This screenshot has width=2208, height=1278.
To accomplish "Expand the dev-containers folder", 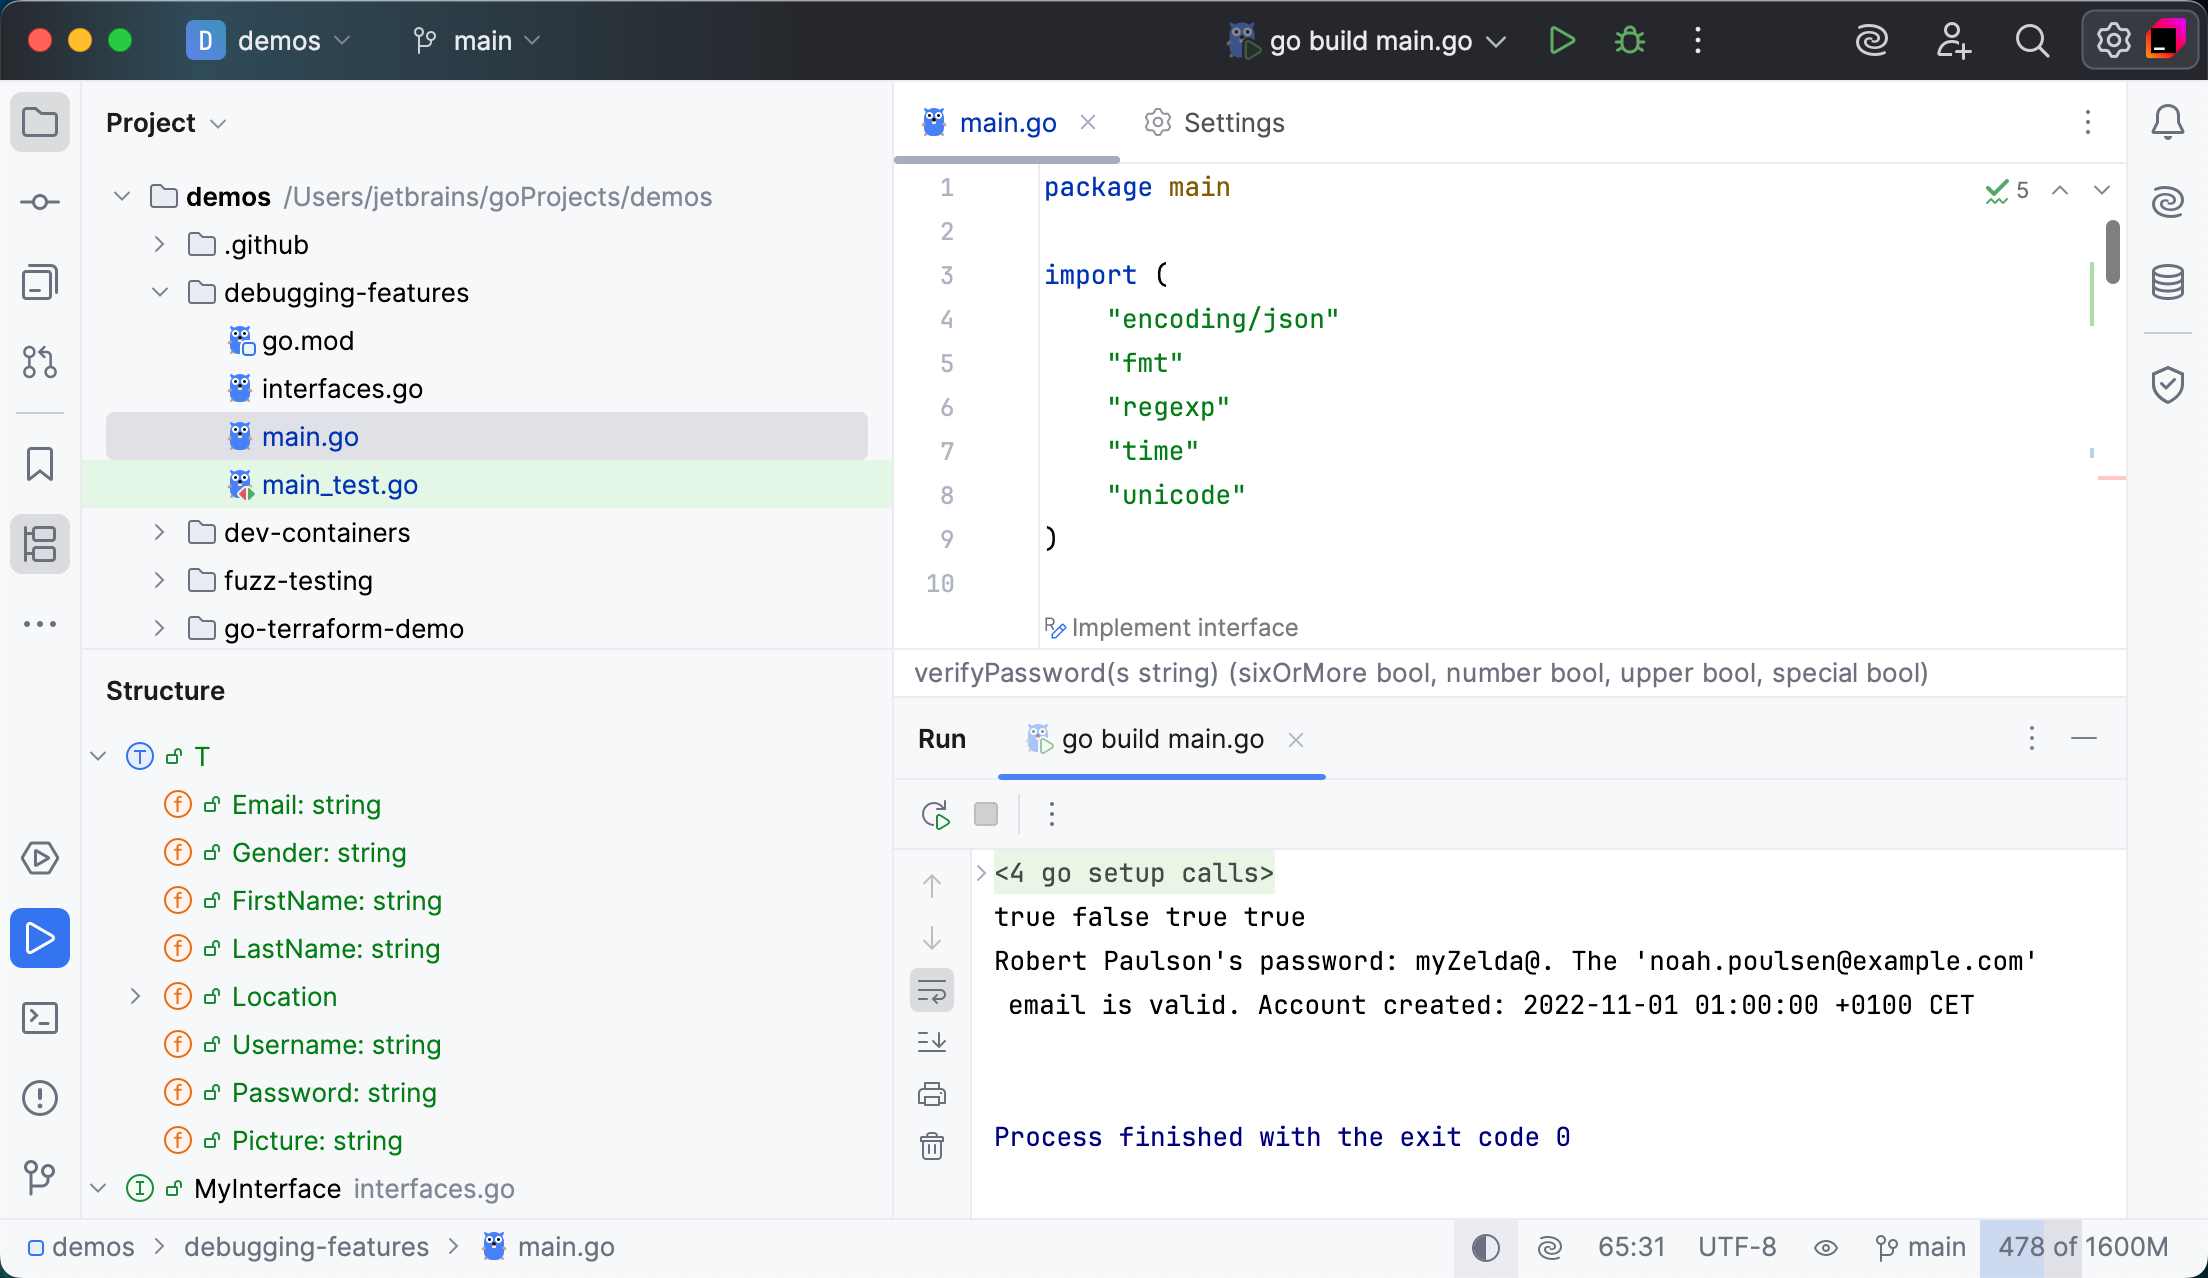I will click(x=159, y=533).
